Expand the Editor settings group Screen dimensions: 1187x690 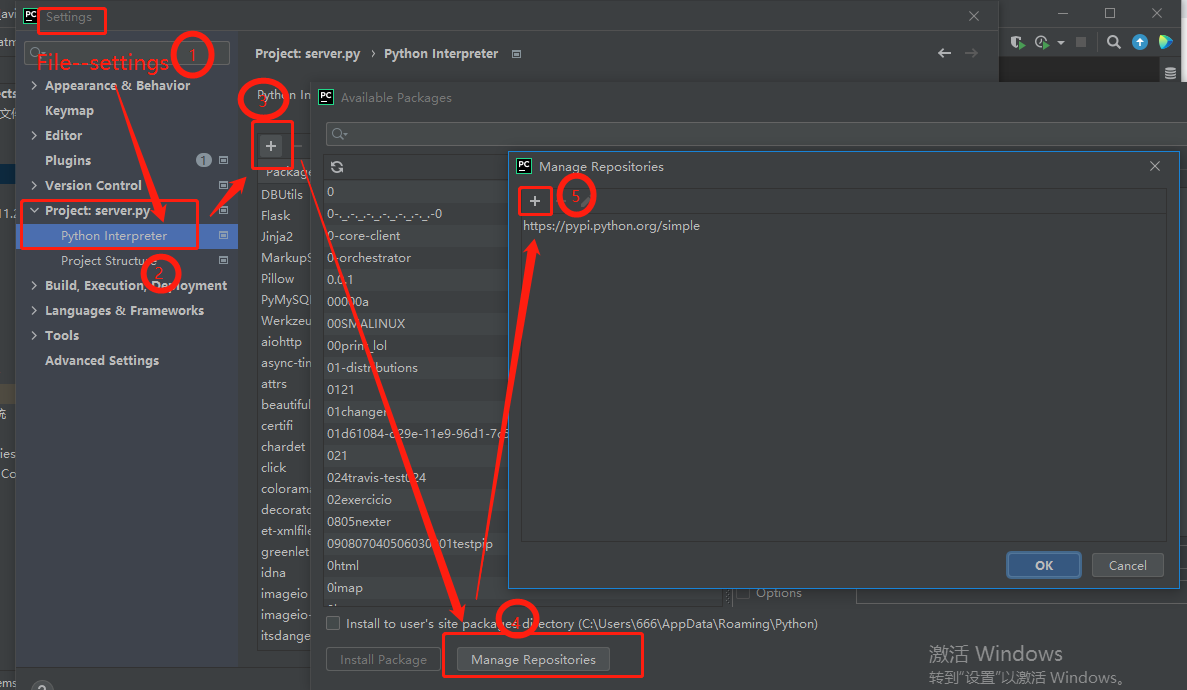(34, 136)
